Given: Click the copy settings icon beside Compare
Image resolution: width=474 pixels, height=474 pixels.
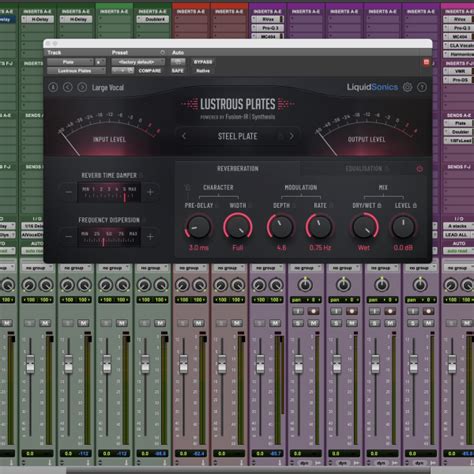Looking at the screenshot, I should [130, 71].
